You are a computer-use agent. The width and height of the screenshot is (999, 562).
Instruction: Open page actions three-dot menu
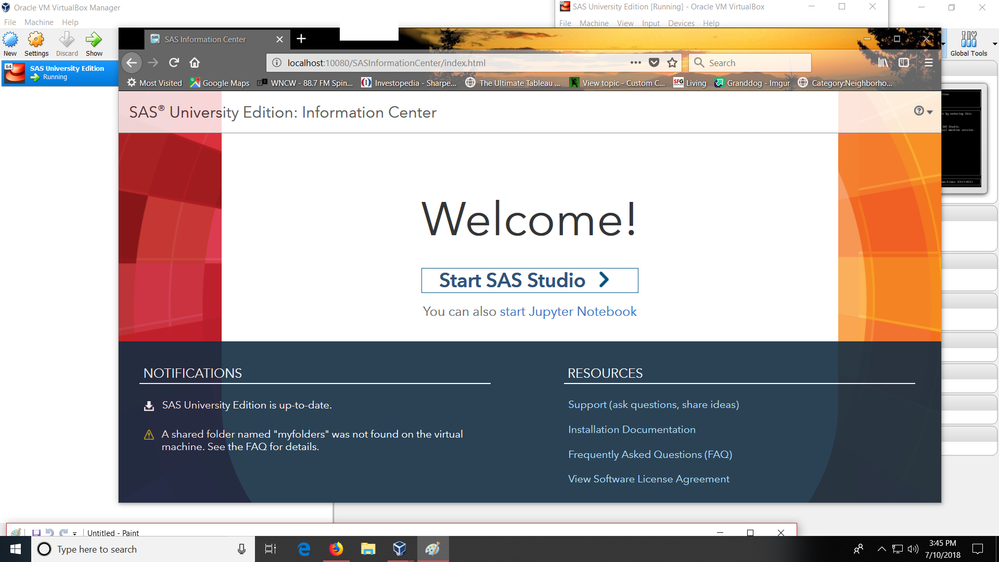coord(635,62)
